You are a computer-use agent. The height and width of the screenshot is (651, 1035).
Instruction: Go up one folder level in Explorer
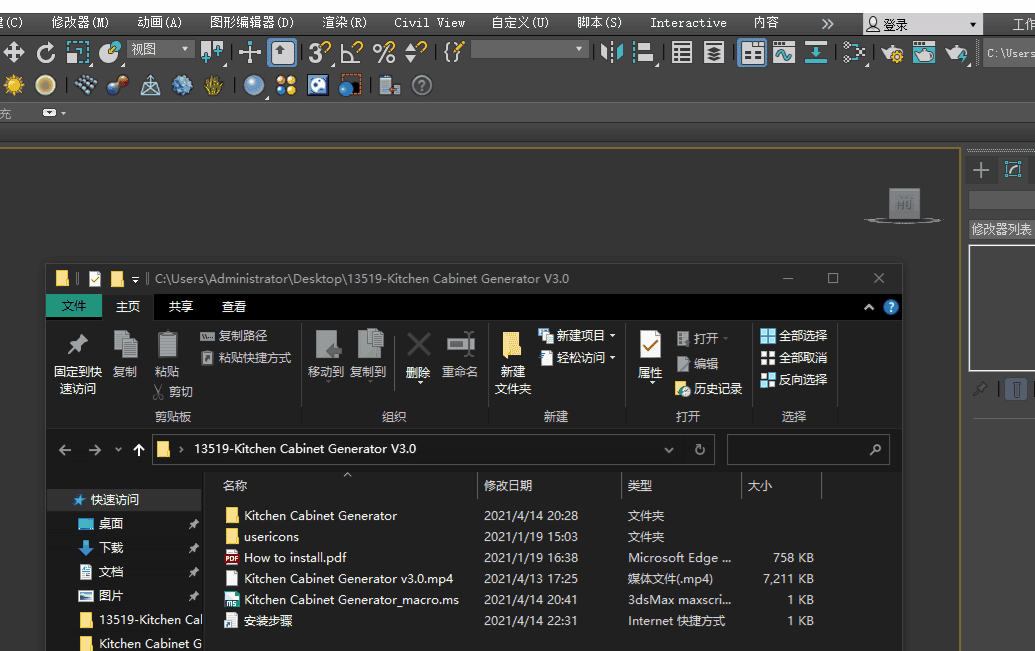139,450
